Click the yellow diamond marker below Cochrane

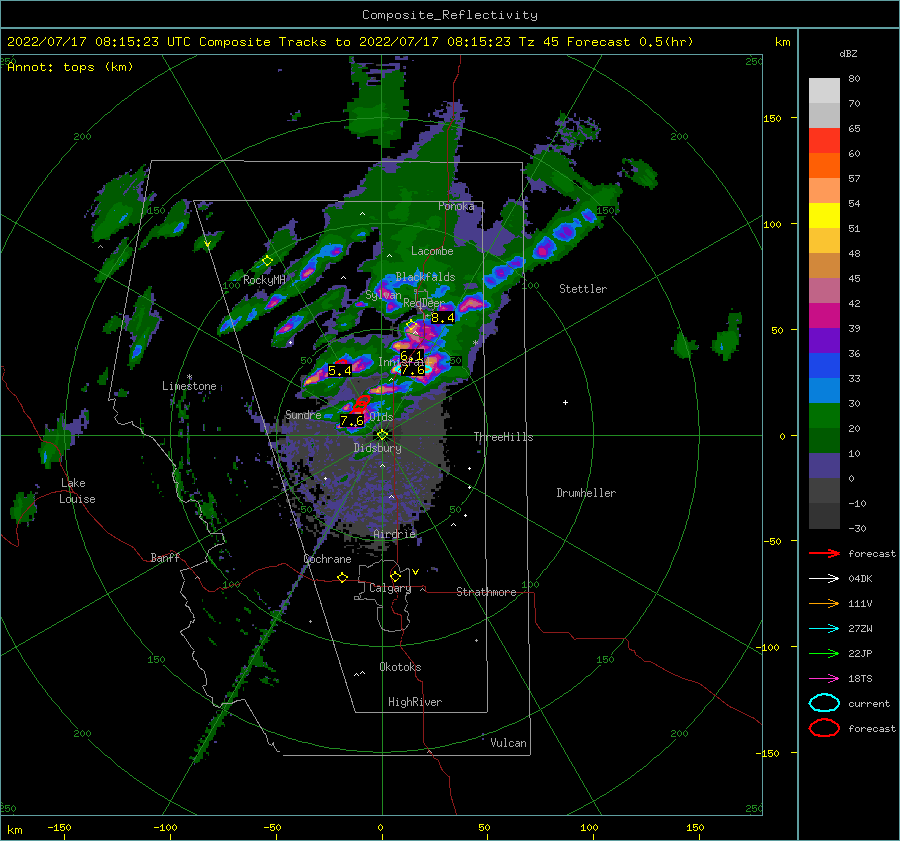[342, 577]
